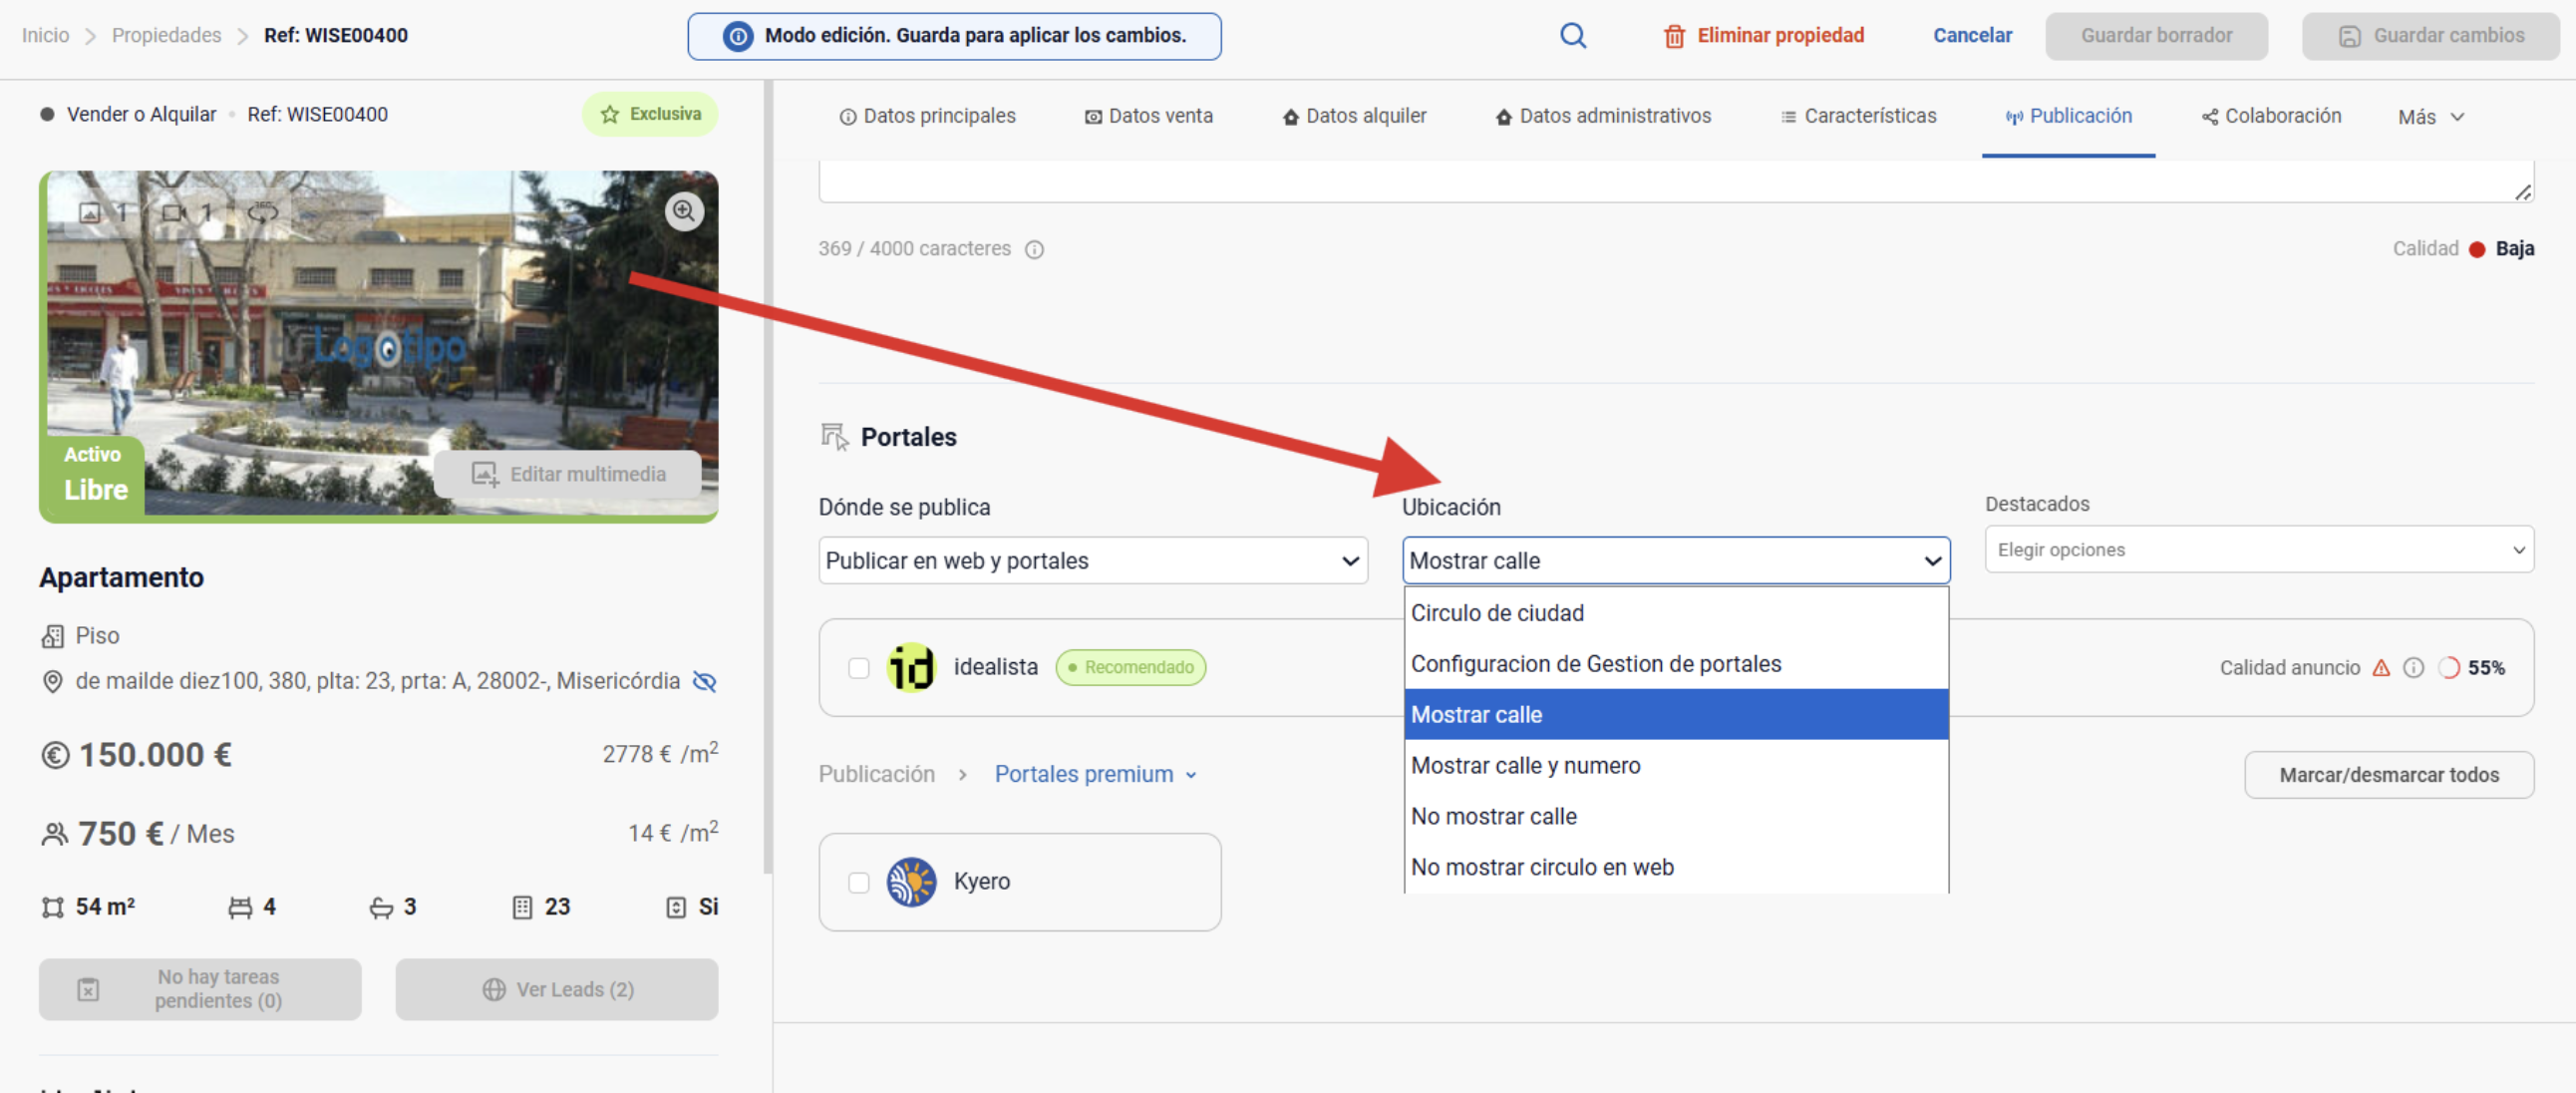
Task: Click the warning triangle next to Calidad anuncio
Action: point(2381,668)
